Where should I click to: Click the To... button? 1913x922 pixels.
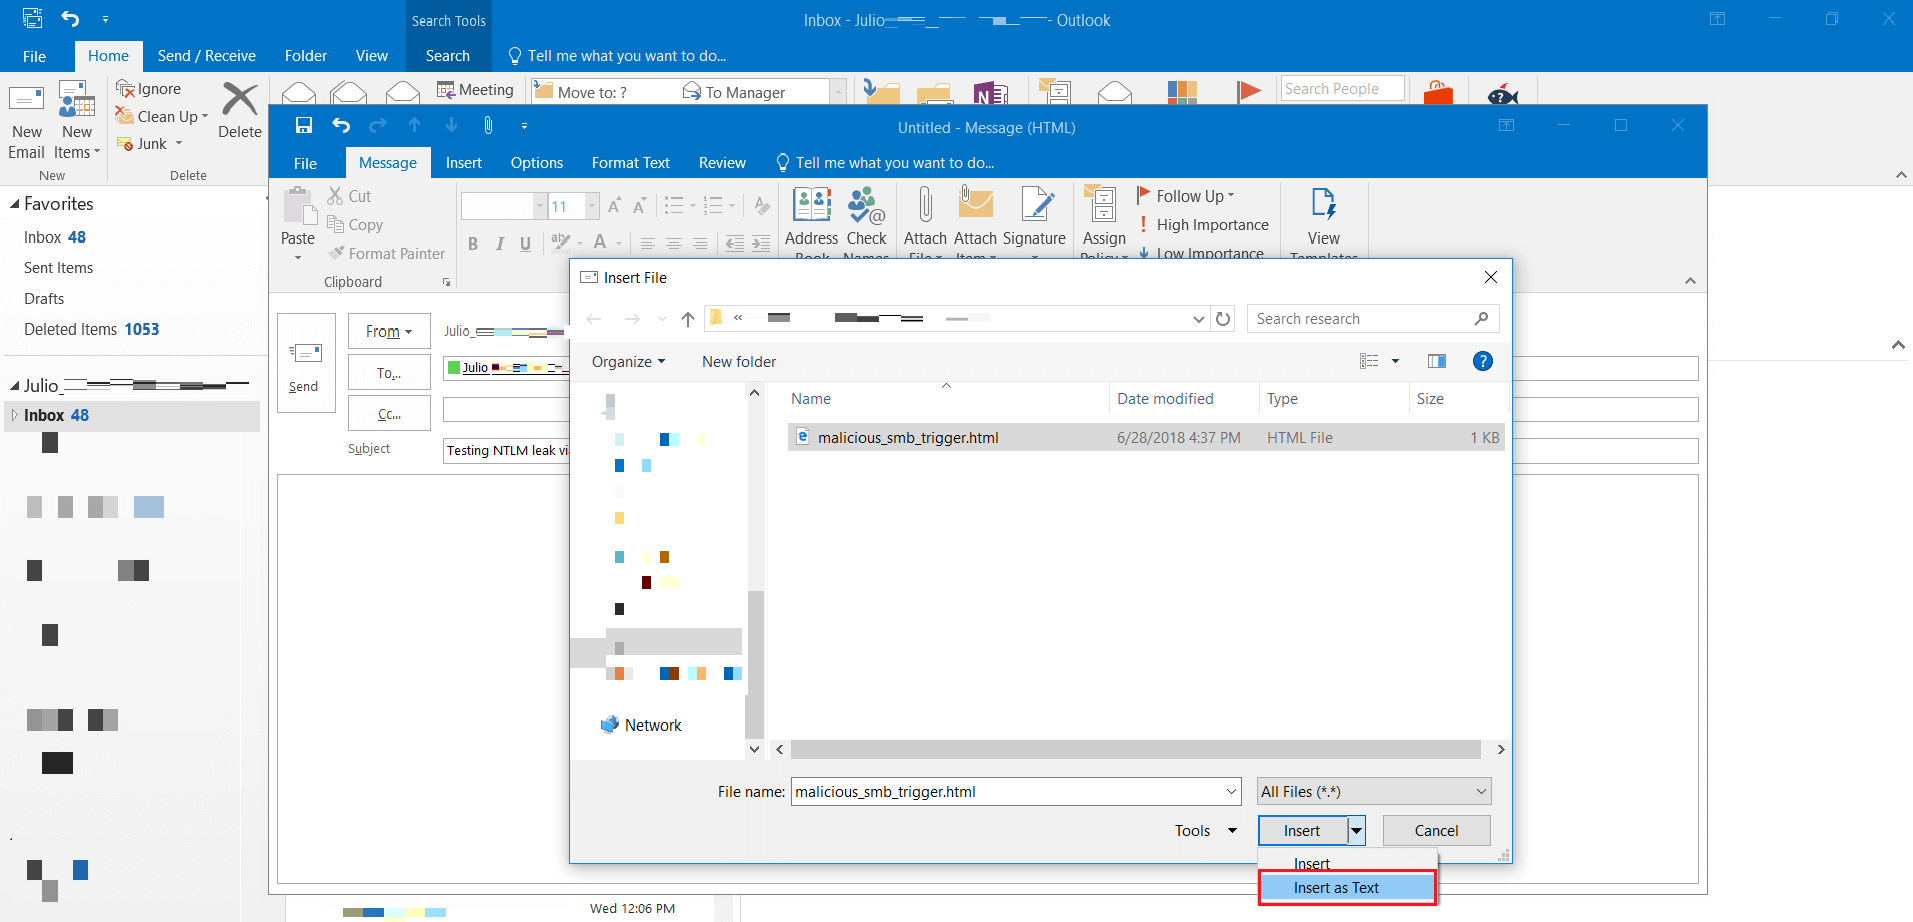(x=389, y=372)
